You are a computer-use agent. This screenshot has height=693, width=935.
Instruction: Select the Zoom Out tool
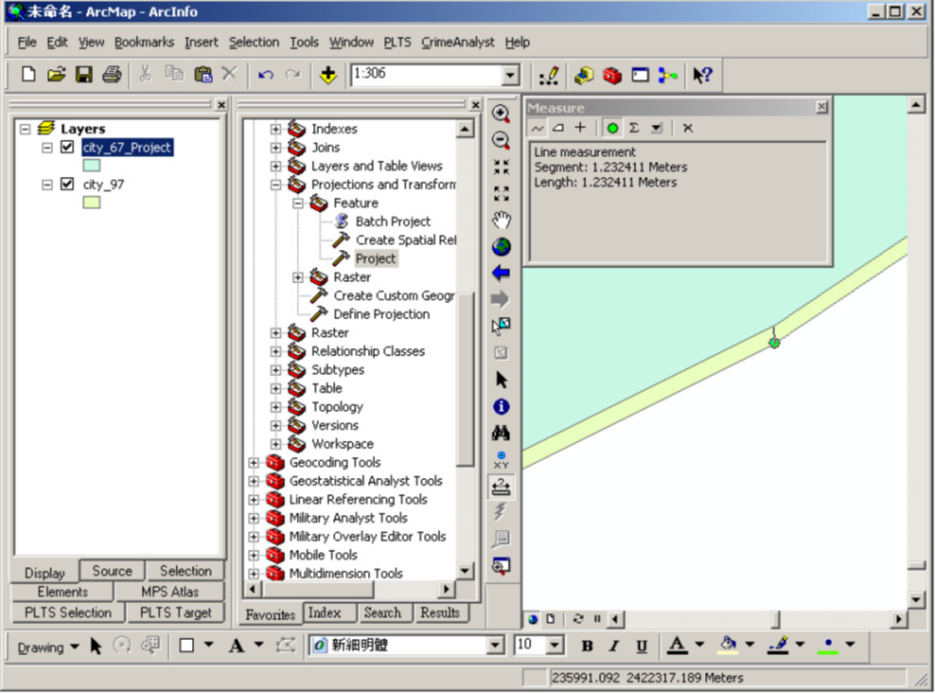tap(501, 140)
